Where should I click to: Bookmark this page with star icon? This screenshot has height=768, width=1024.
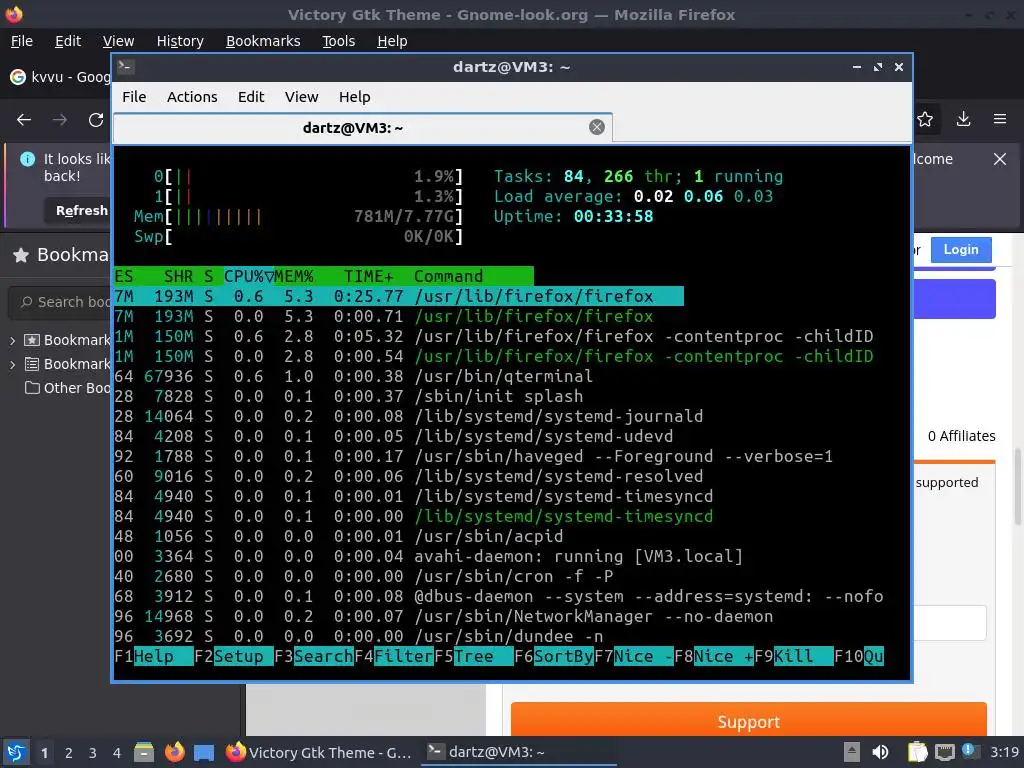point(925,120)
